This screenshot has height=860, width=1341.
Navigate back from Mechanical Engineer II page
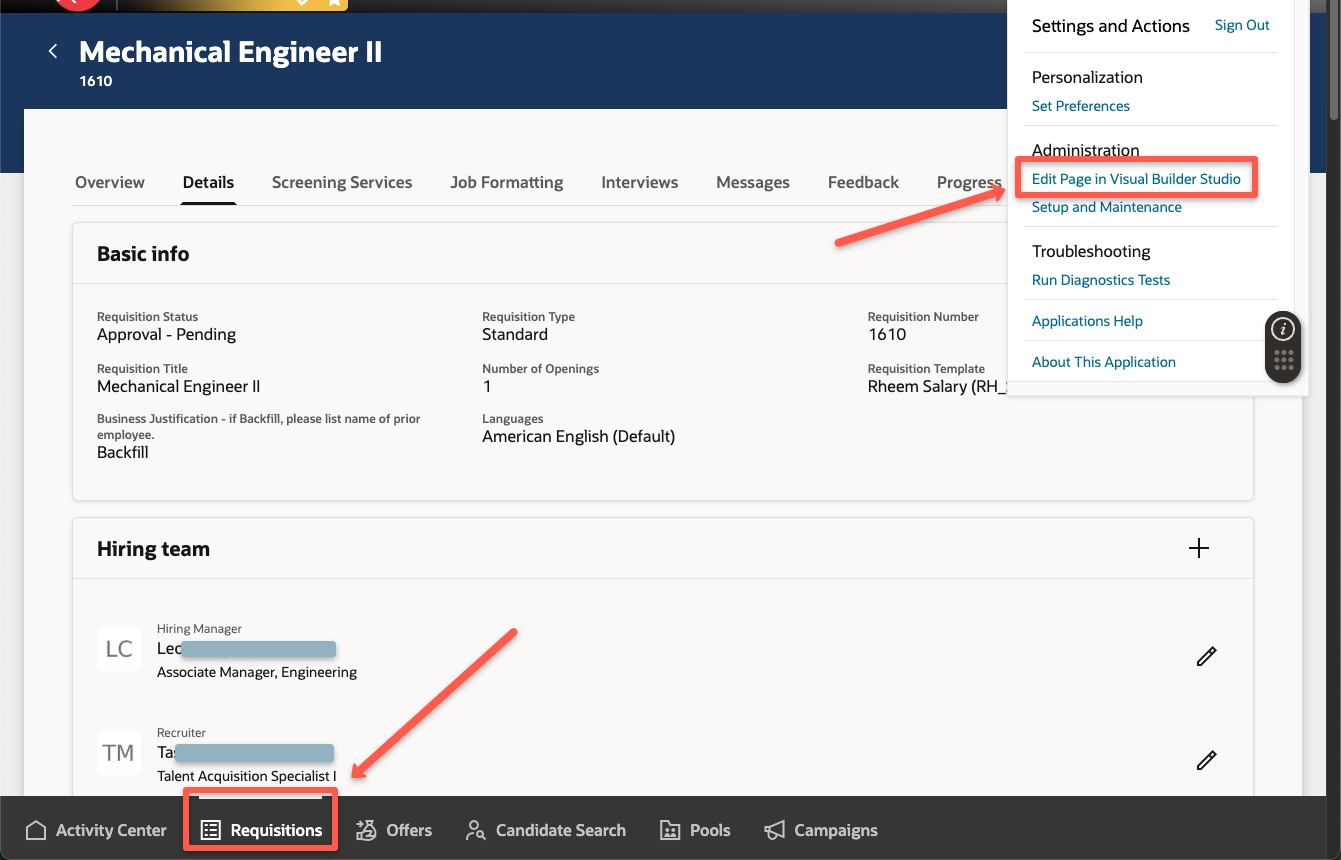52,50
